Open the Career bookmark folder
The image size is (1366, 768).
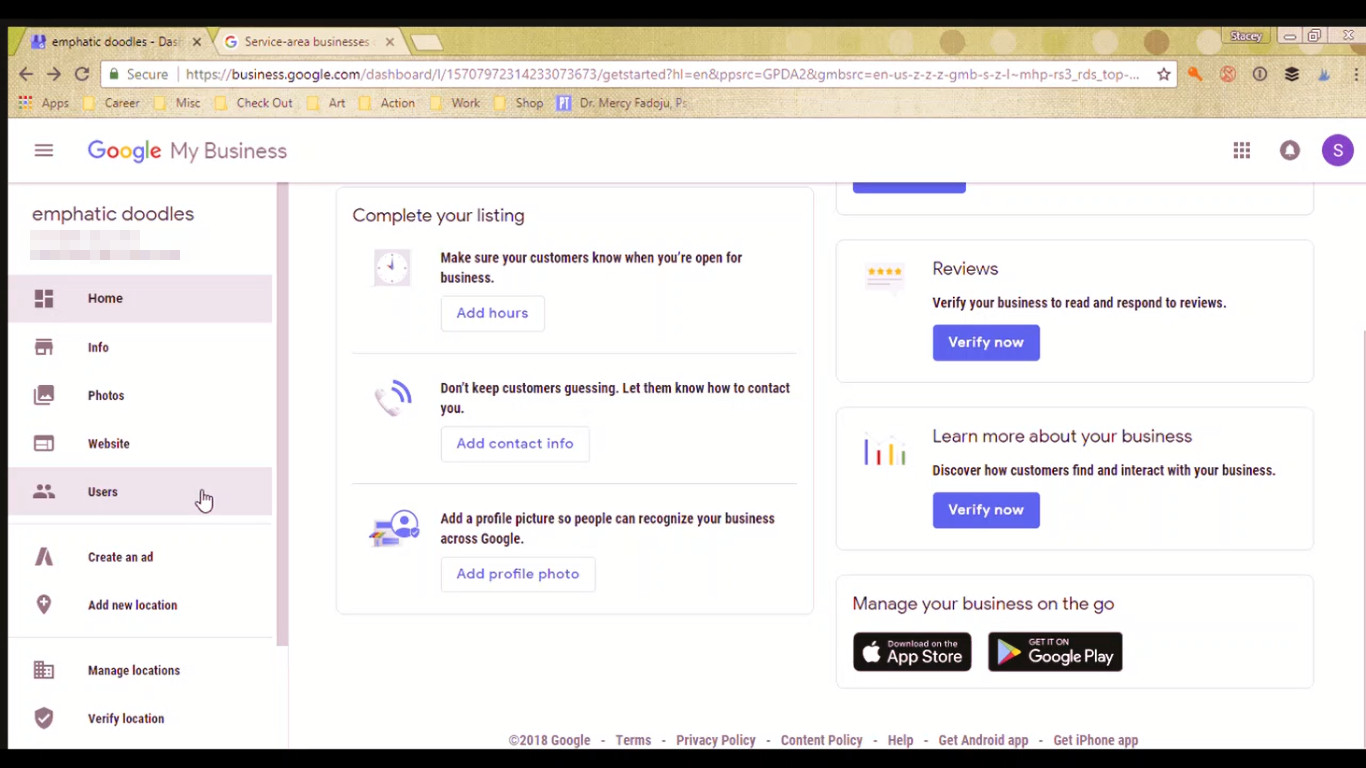(112, 103)
